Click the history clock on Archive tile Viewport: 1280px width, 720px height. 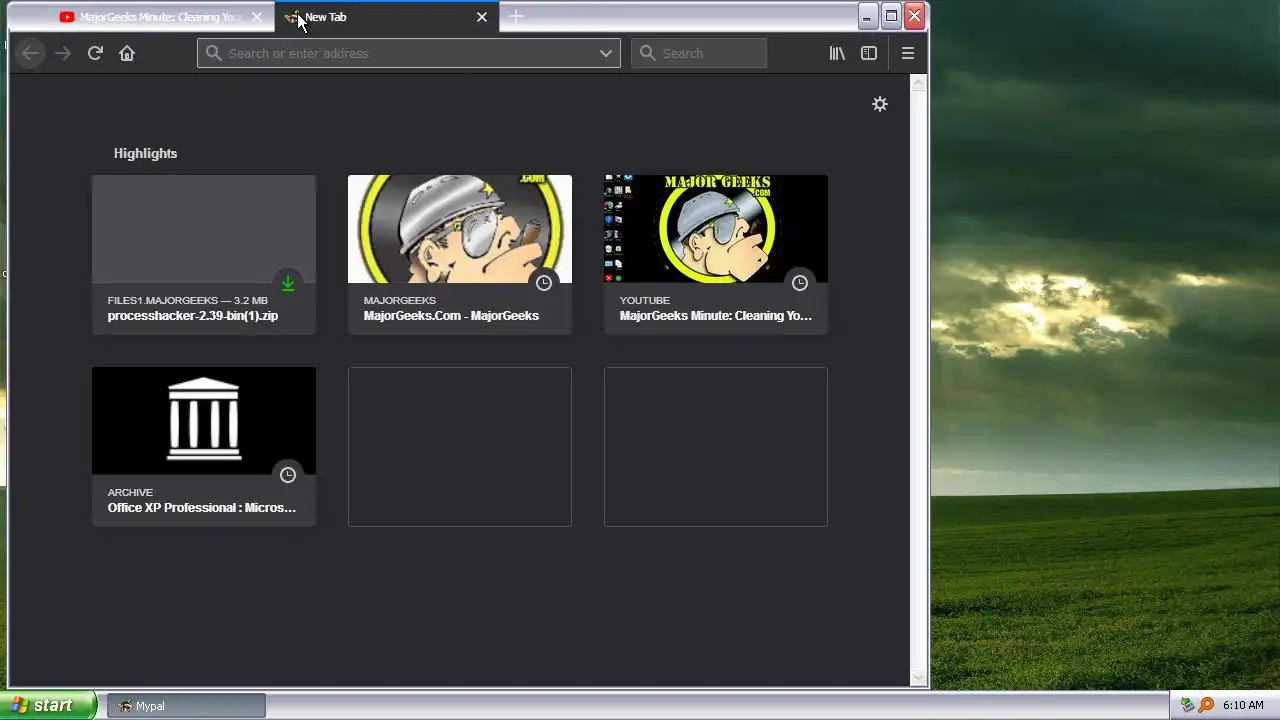[x=288, y=475]
